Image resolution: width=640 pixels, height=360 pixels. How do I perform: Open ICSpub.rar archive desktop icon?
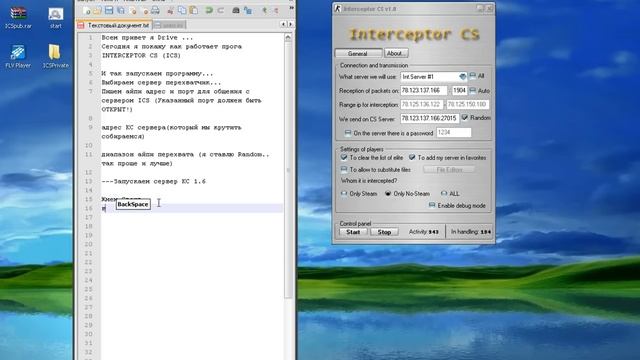point(18,18)
